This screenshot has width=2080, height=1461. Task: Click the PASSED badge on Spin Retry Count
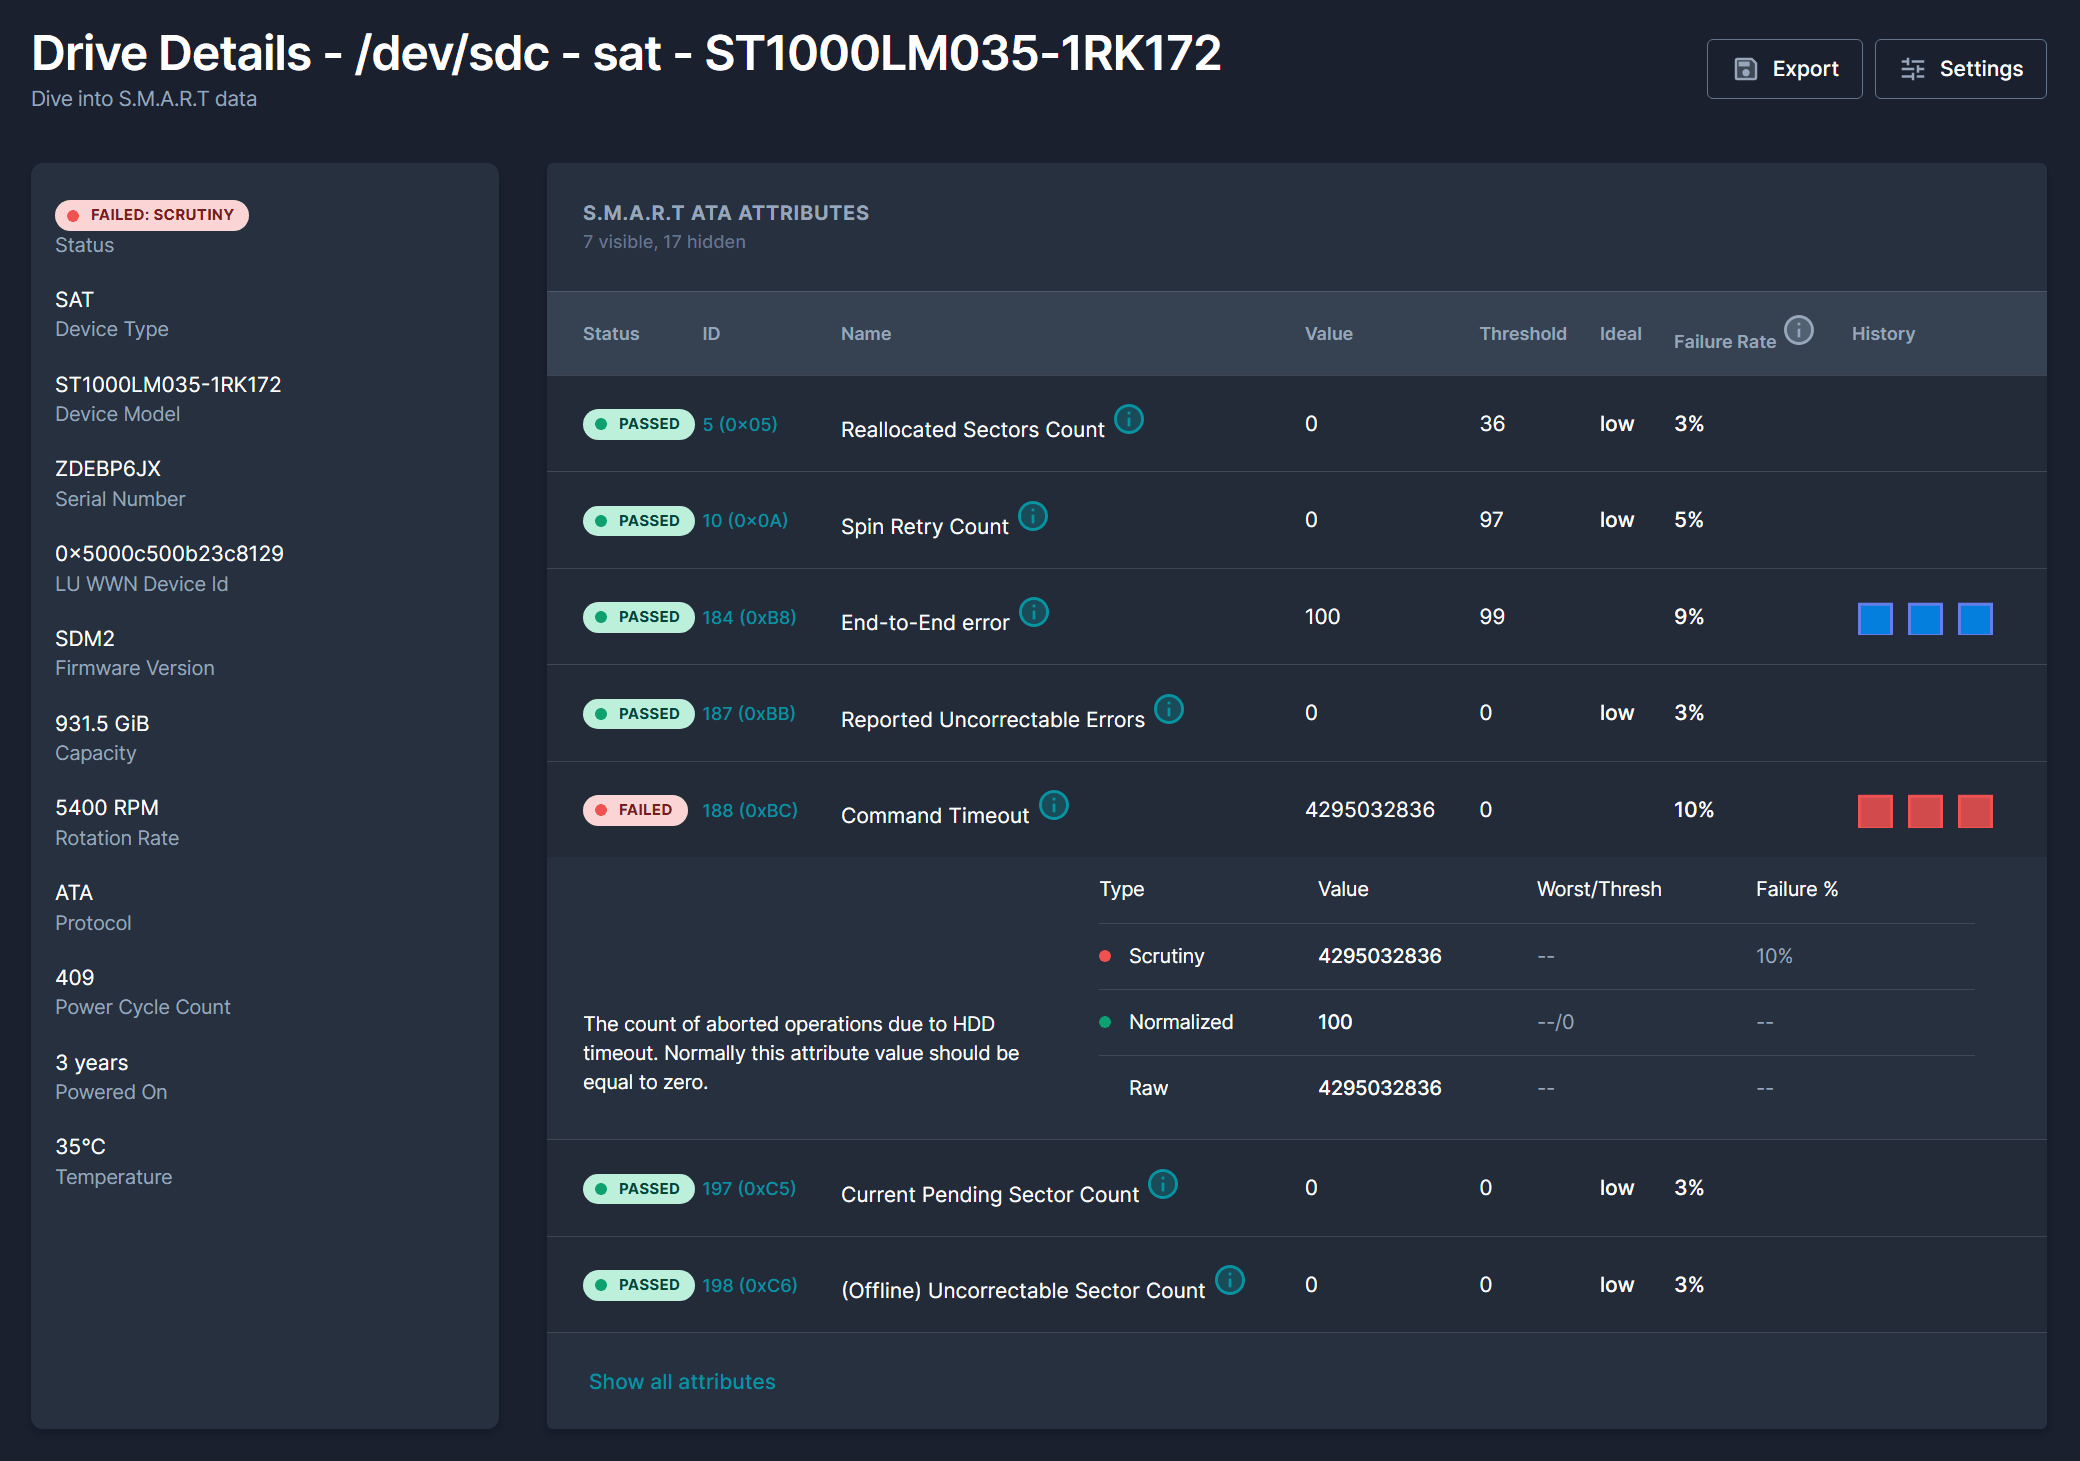point(639,520)
